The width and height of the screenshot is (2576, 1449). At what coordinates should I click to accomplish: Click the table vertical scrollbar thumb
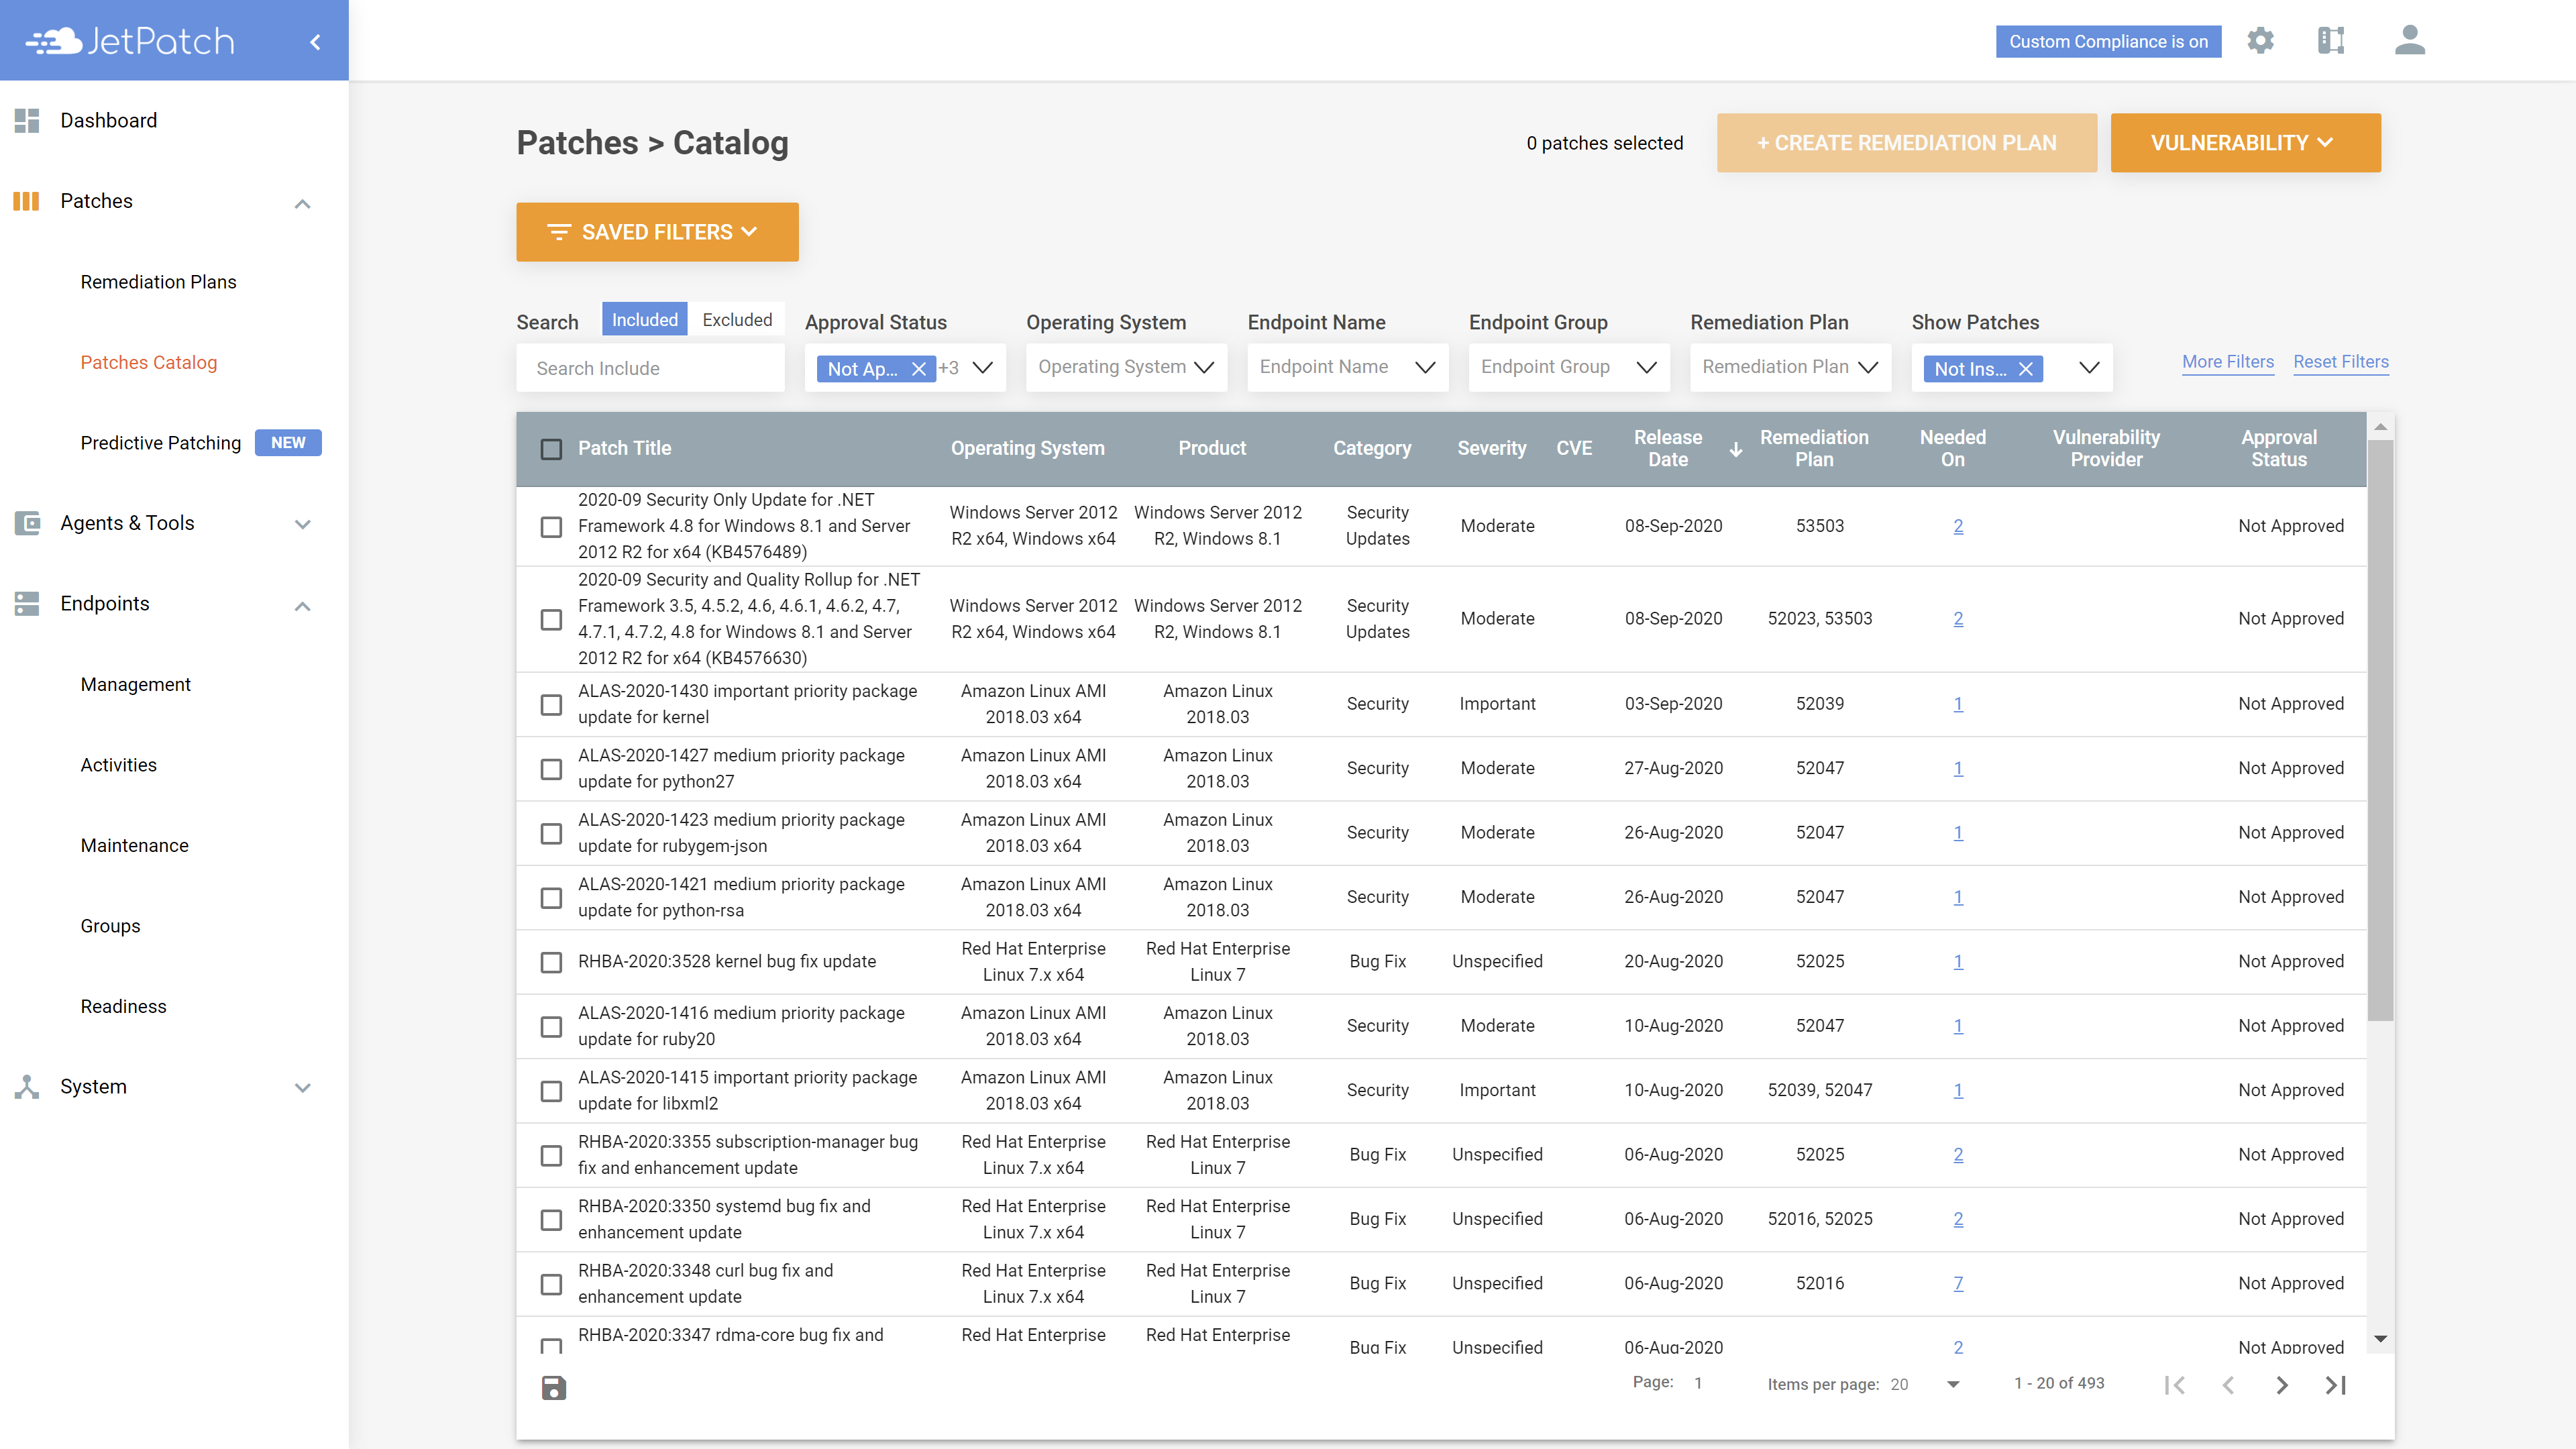(2380, 730)
